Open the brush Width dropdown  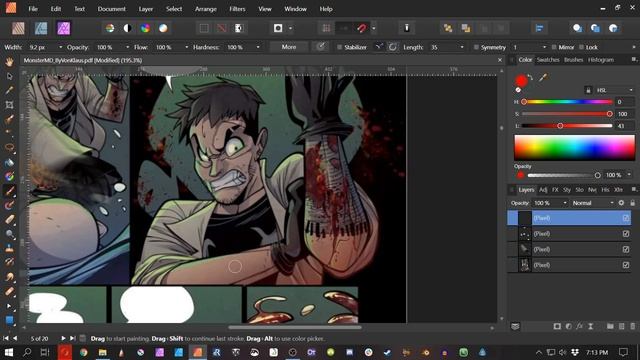[61, 47]
